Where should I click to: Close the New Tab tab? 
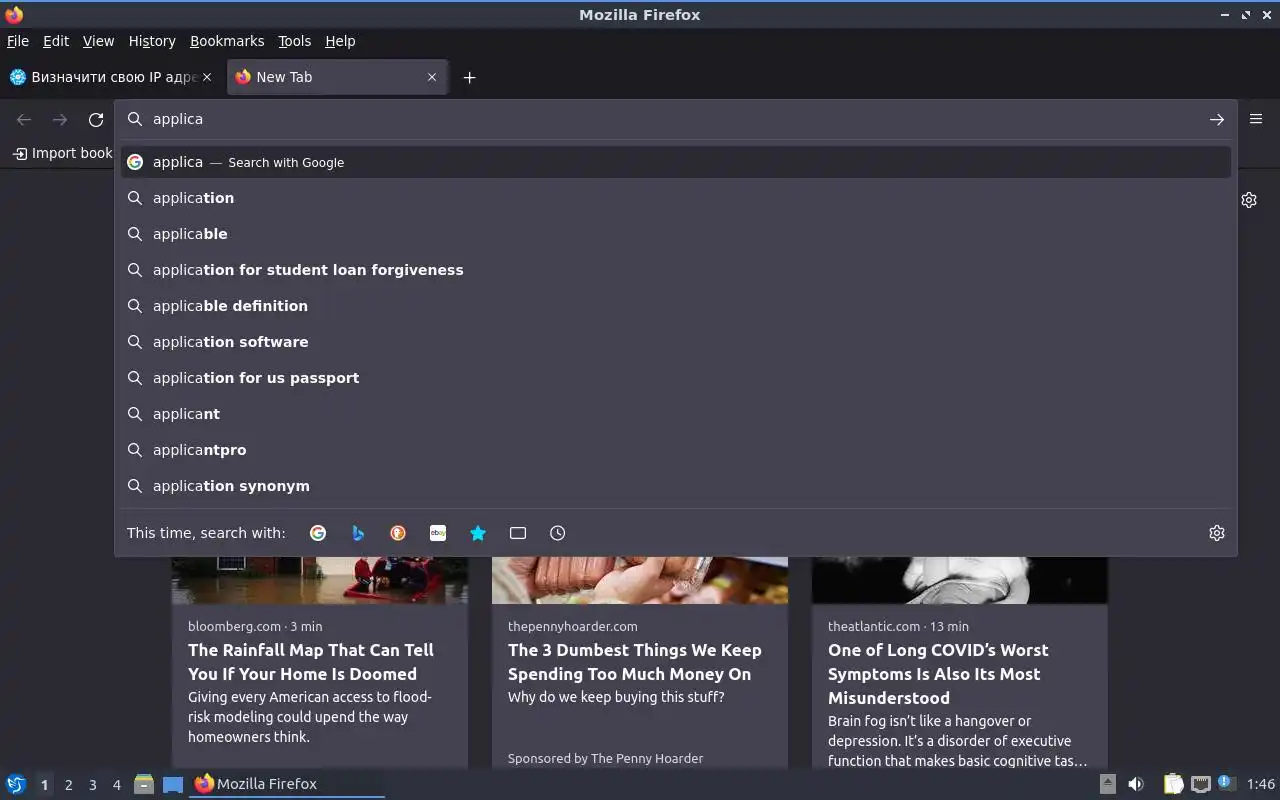pos(432,77)
